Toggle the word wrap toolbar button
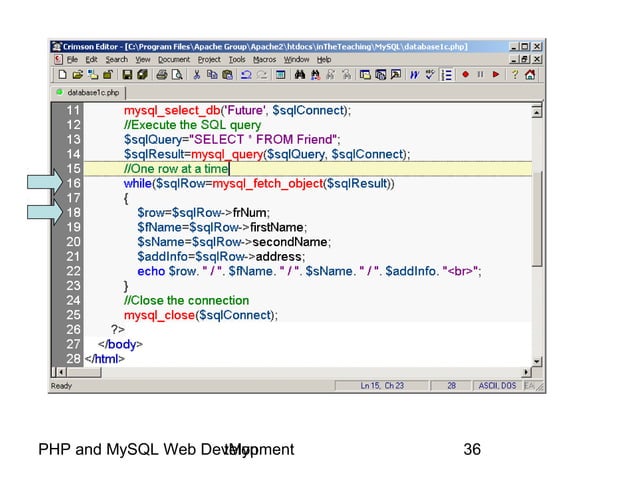 coord(415,74)
